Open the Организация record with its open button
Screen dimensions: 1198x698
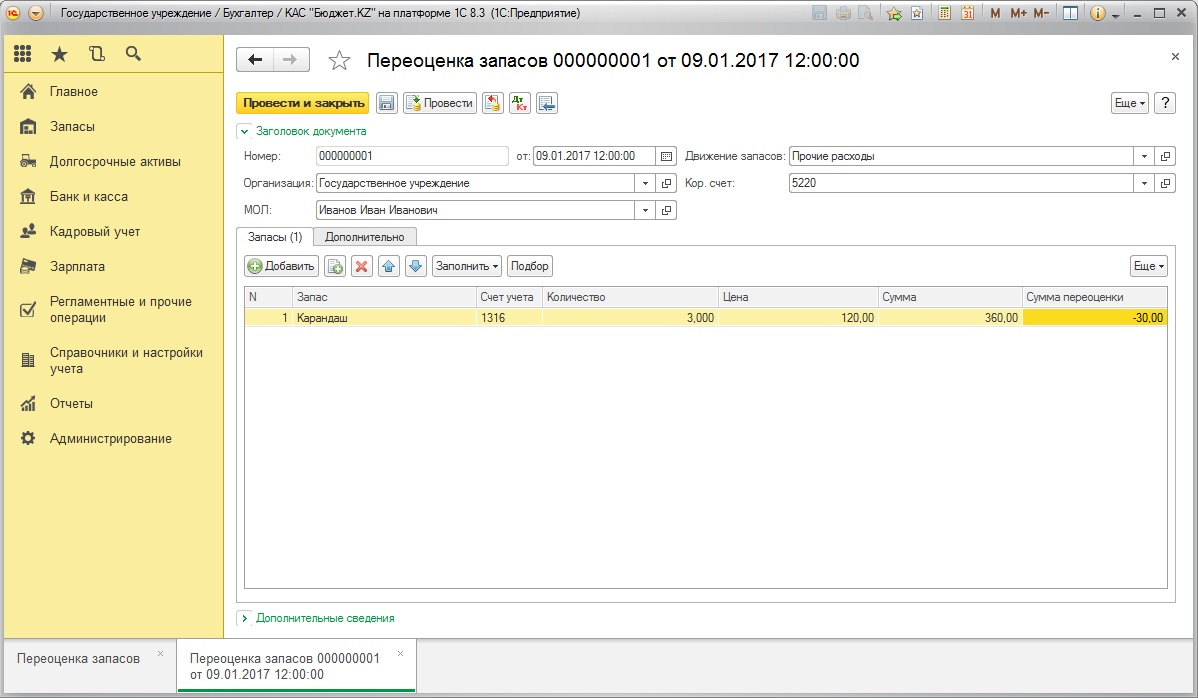(x=666, y=183)
